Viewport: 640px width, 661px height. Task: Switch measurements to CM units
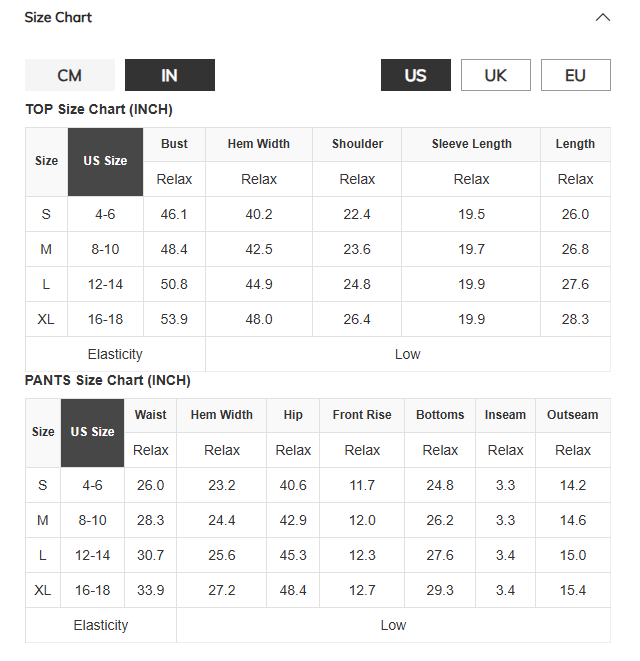point(70,75)
